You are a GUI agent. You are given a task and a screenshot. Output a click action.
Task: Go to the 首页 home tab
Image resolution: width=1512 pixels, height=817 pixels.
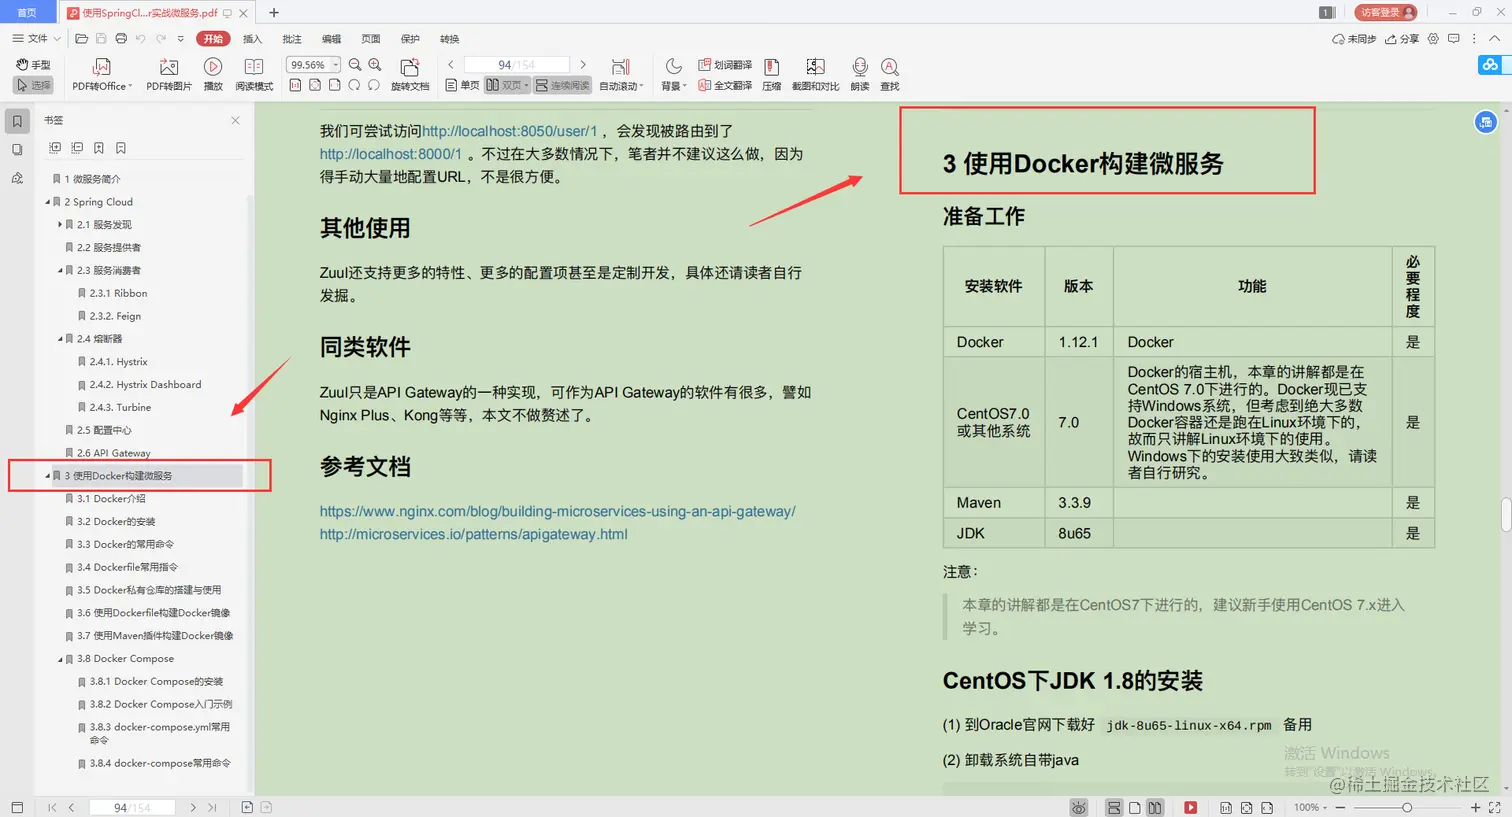[x=25, y=12]
